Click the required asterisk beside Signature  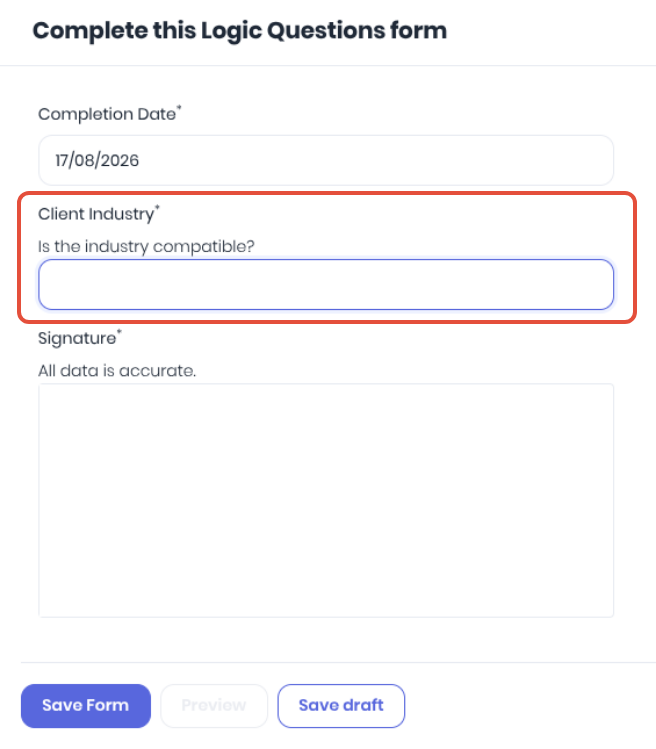point(119,332)
